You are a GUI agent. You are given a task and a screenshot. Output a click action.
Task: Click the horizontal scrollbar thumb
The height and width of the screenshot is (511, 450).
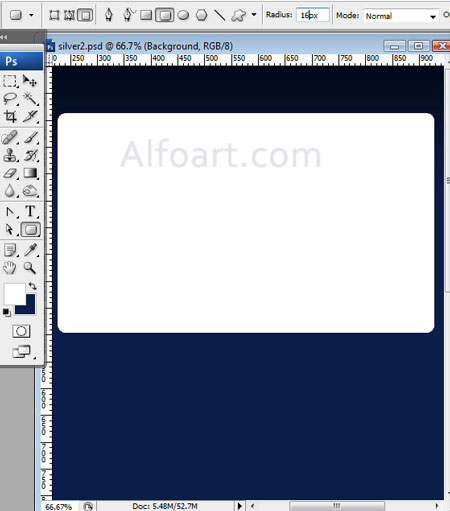coord(337,506)
